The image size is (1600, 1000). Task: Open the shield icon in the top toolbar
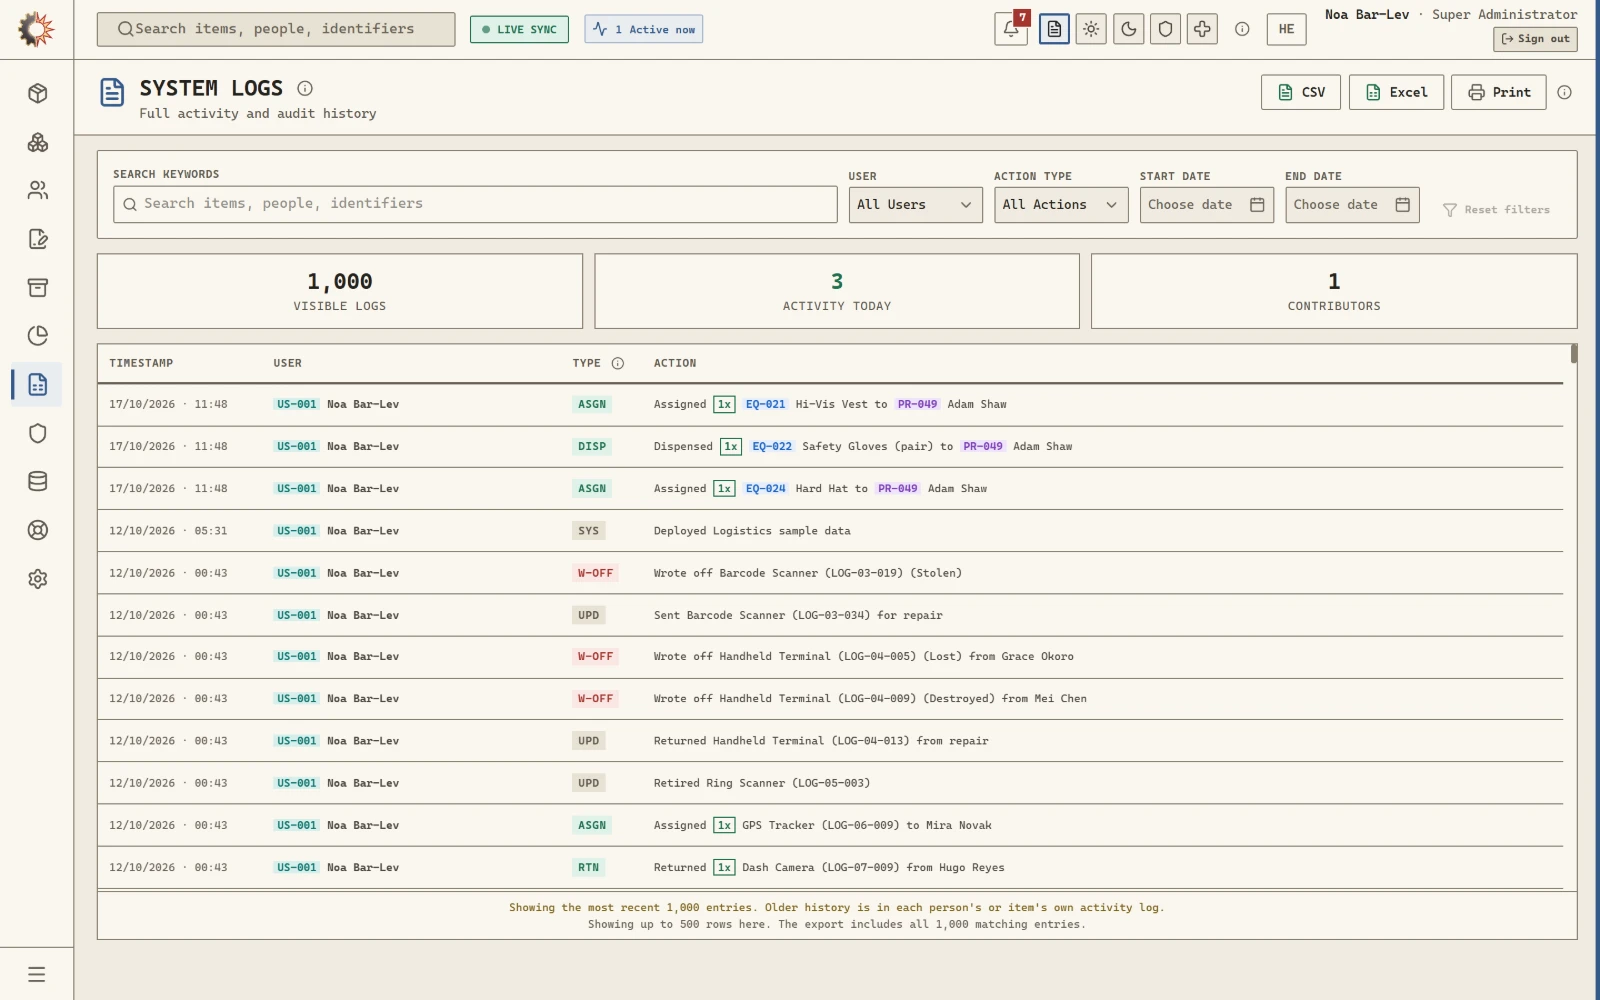point(1165,29)
